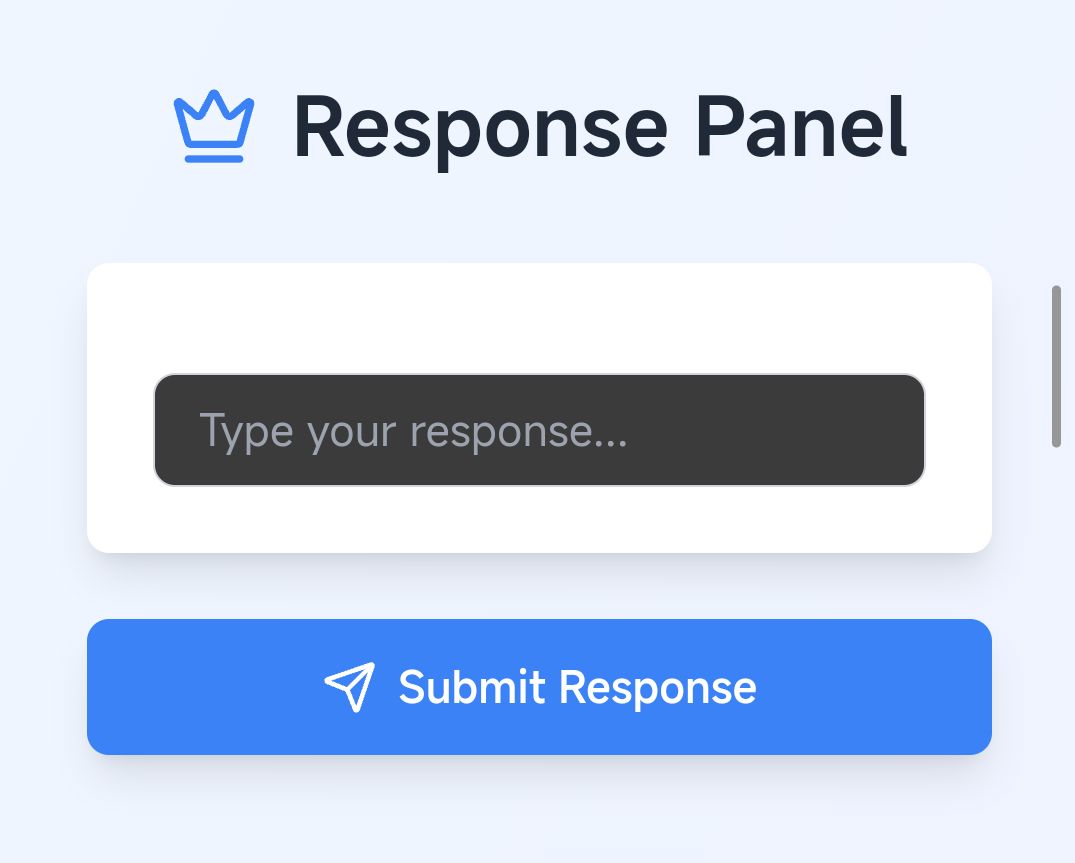Click the 'Type your response...' placeholder text

[413, 432]
